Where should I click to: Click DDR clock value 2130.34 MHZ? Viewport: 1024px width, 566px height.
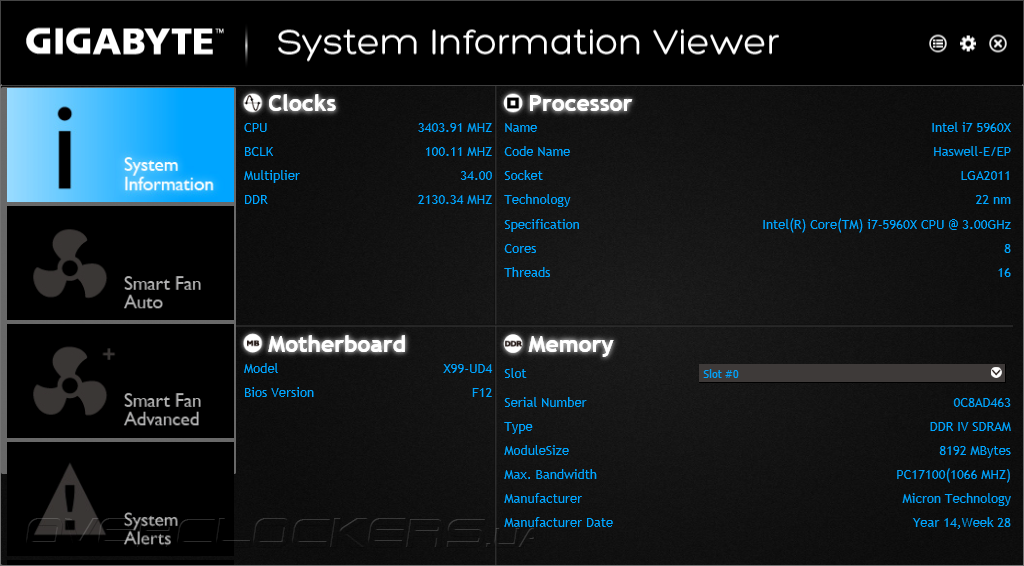click(455, 200)
